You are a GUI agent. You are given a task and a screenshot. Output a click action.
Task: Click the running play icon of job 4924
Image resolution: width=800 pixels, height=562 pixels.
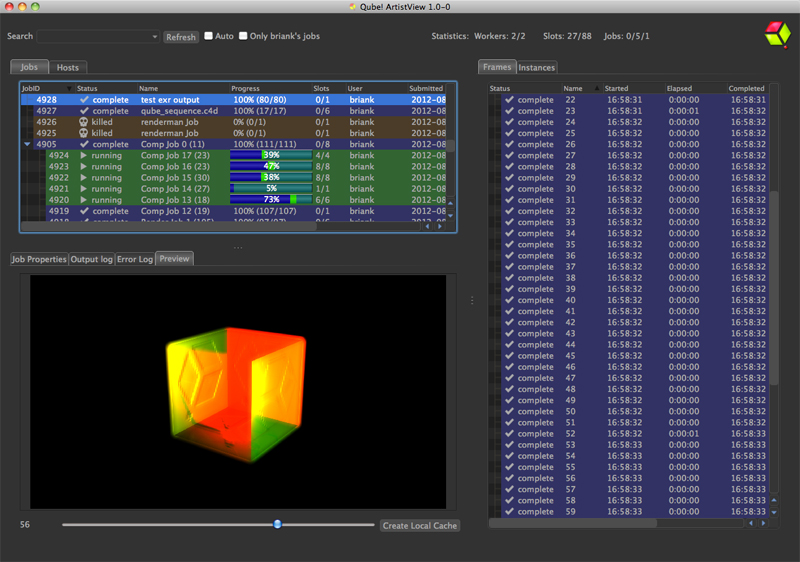83,155
